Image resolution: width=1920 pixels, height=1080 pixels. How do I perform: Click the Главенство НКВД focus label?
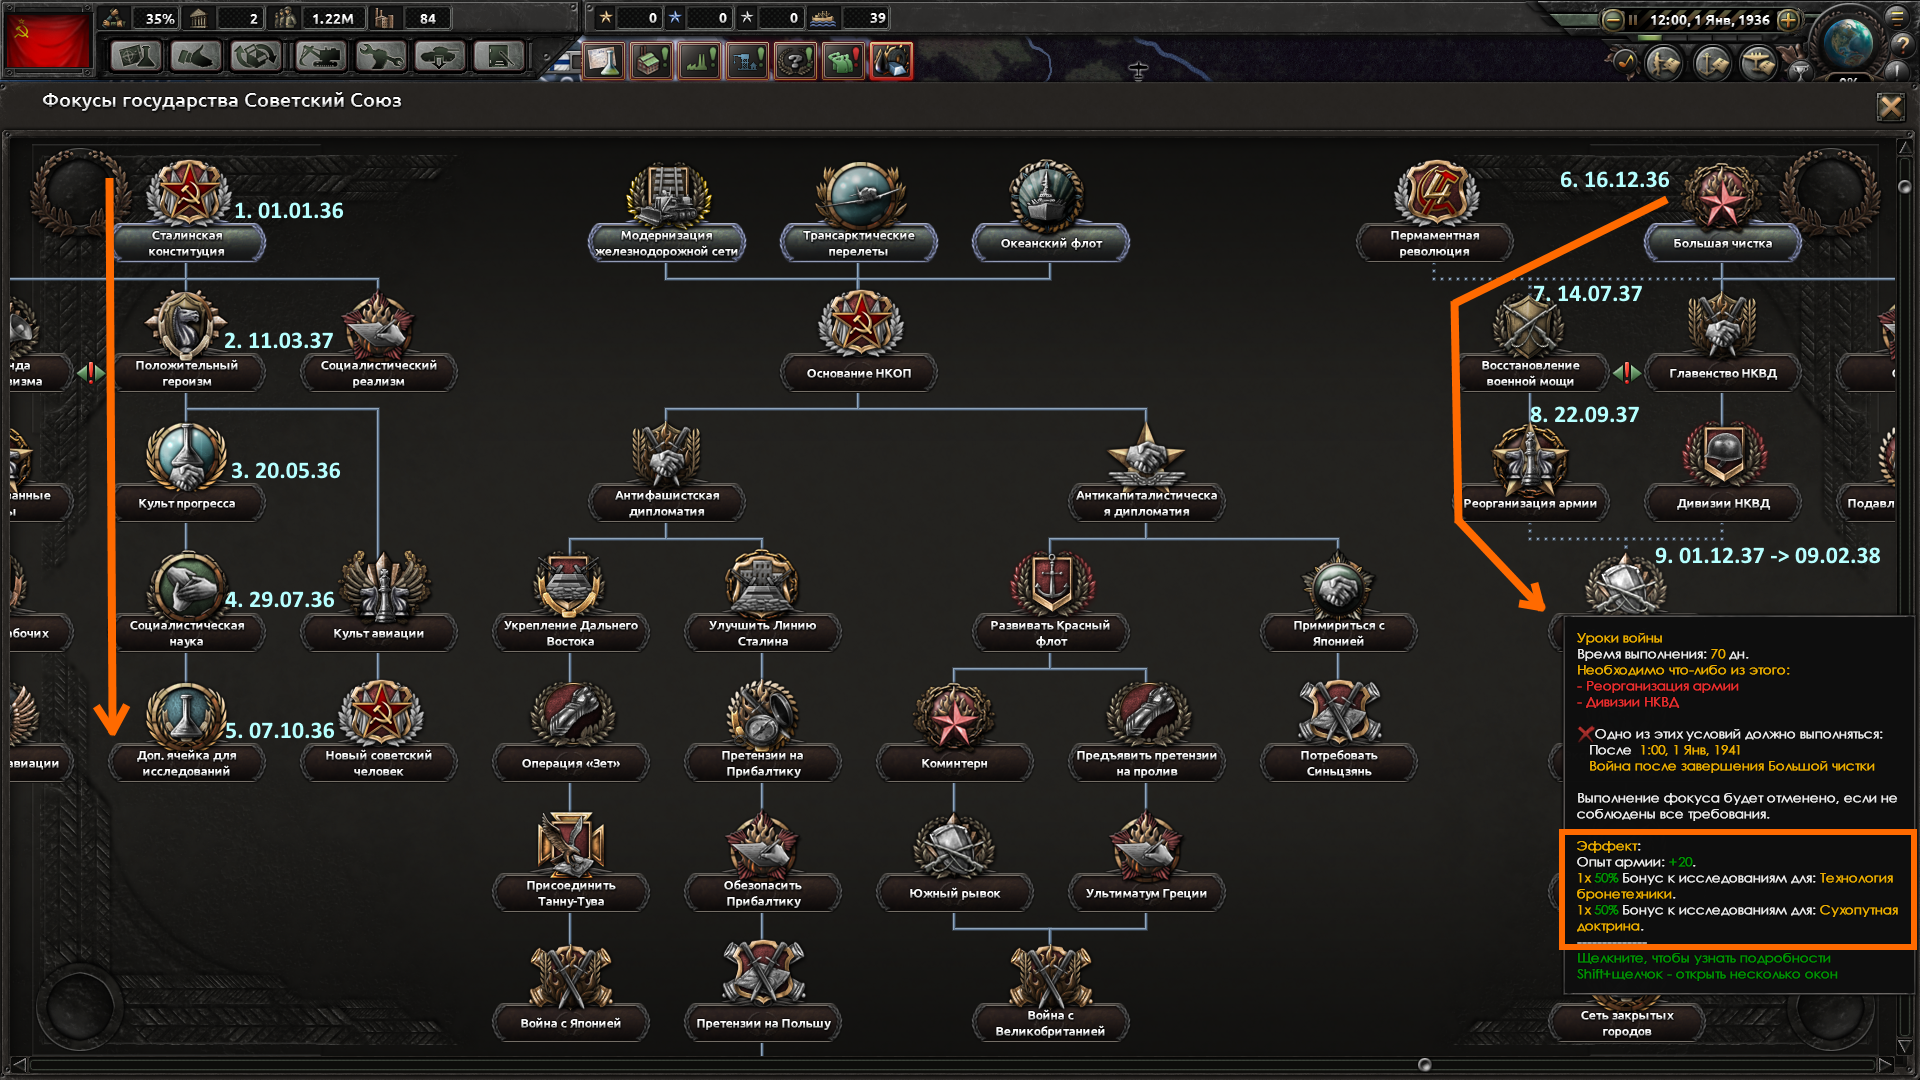[1722, 373]
